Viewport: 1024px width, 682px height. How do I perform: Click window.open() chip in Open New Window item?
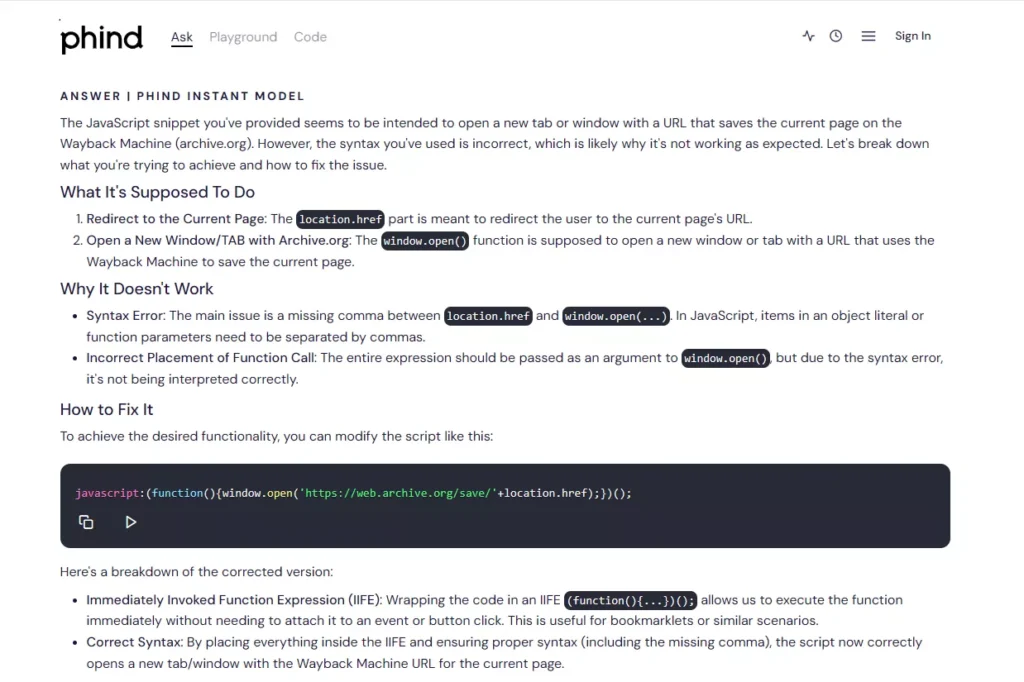[x=425, y=241]
